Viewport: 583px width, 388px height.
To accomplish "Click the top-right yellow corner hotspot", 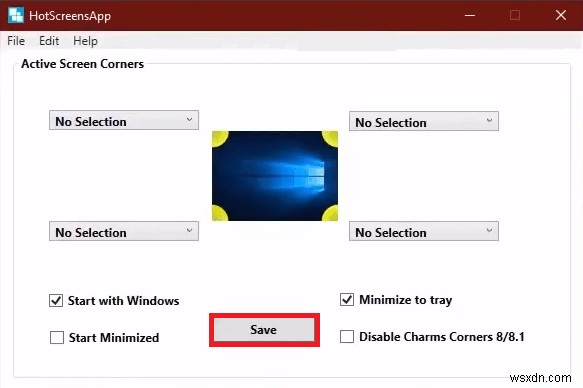I will point(330,139).
